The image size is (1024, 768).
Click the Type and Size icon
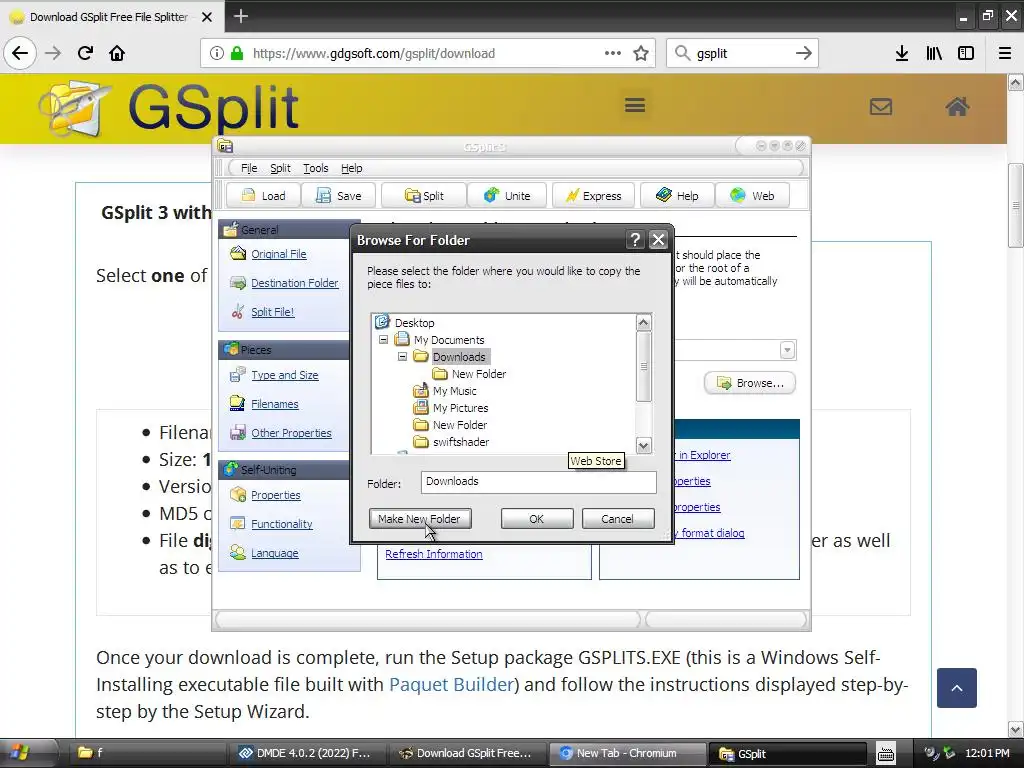(x=238, y=375)
